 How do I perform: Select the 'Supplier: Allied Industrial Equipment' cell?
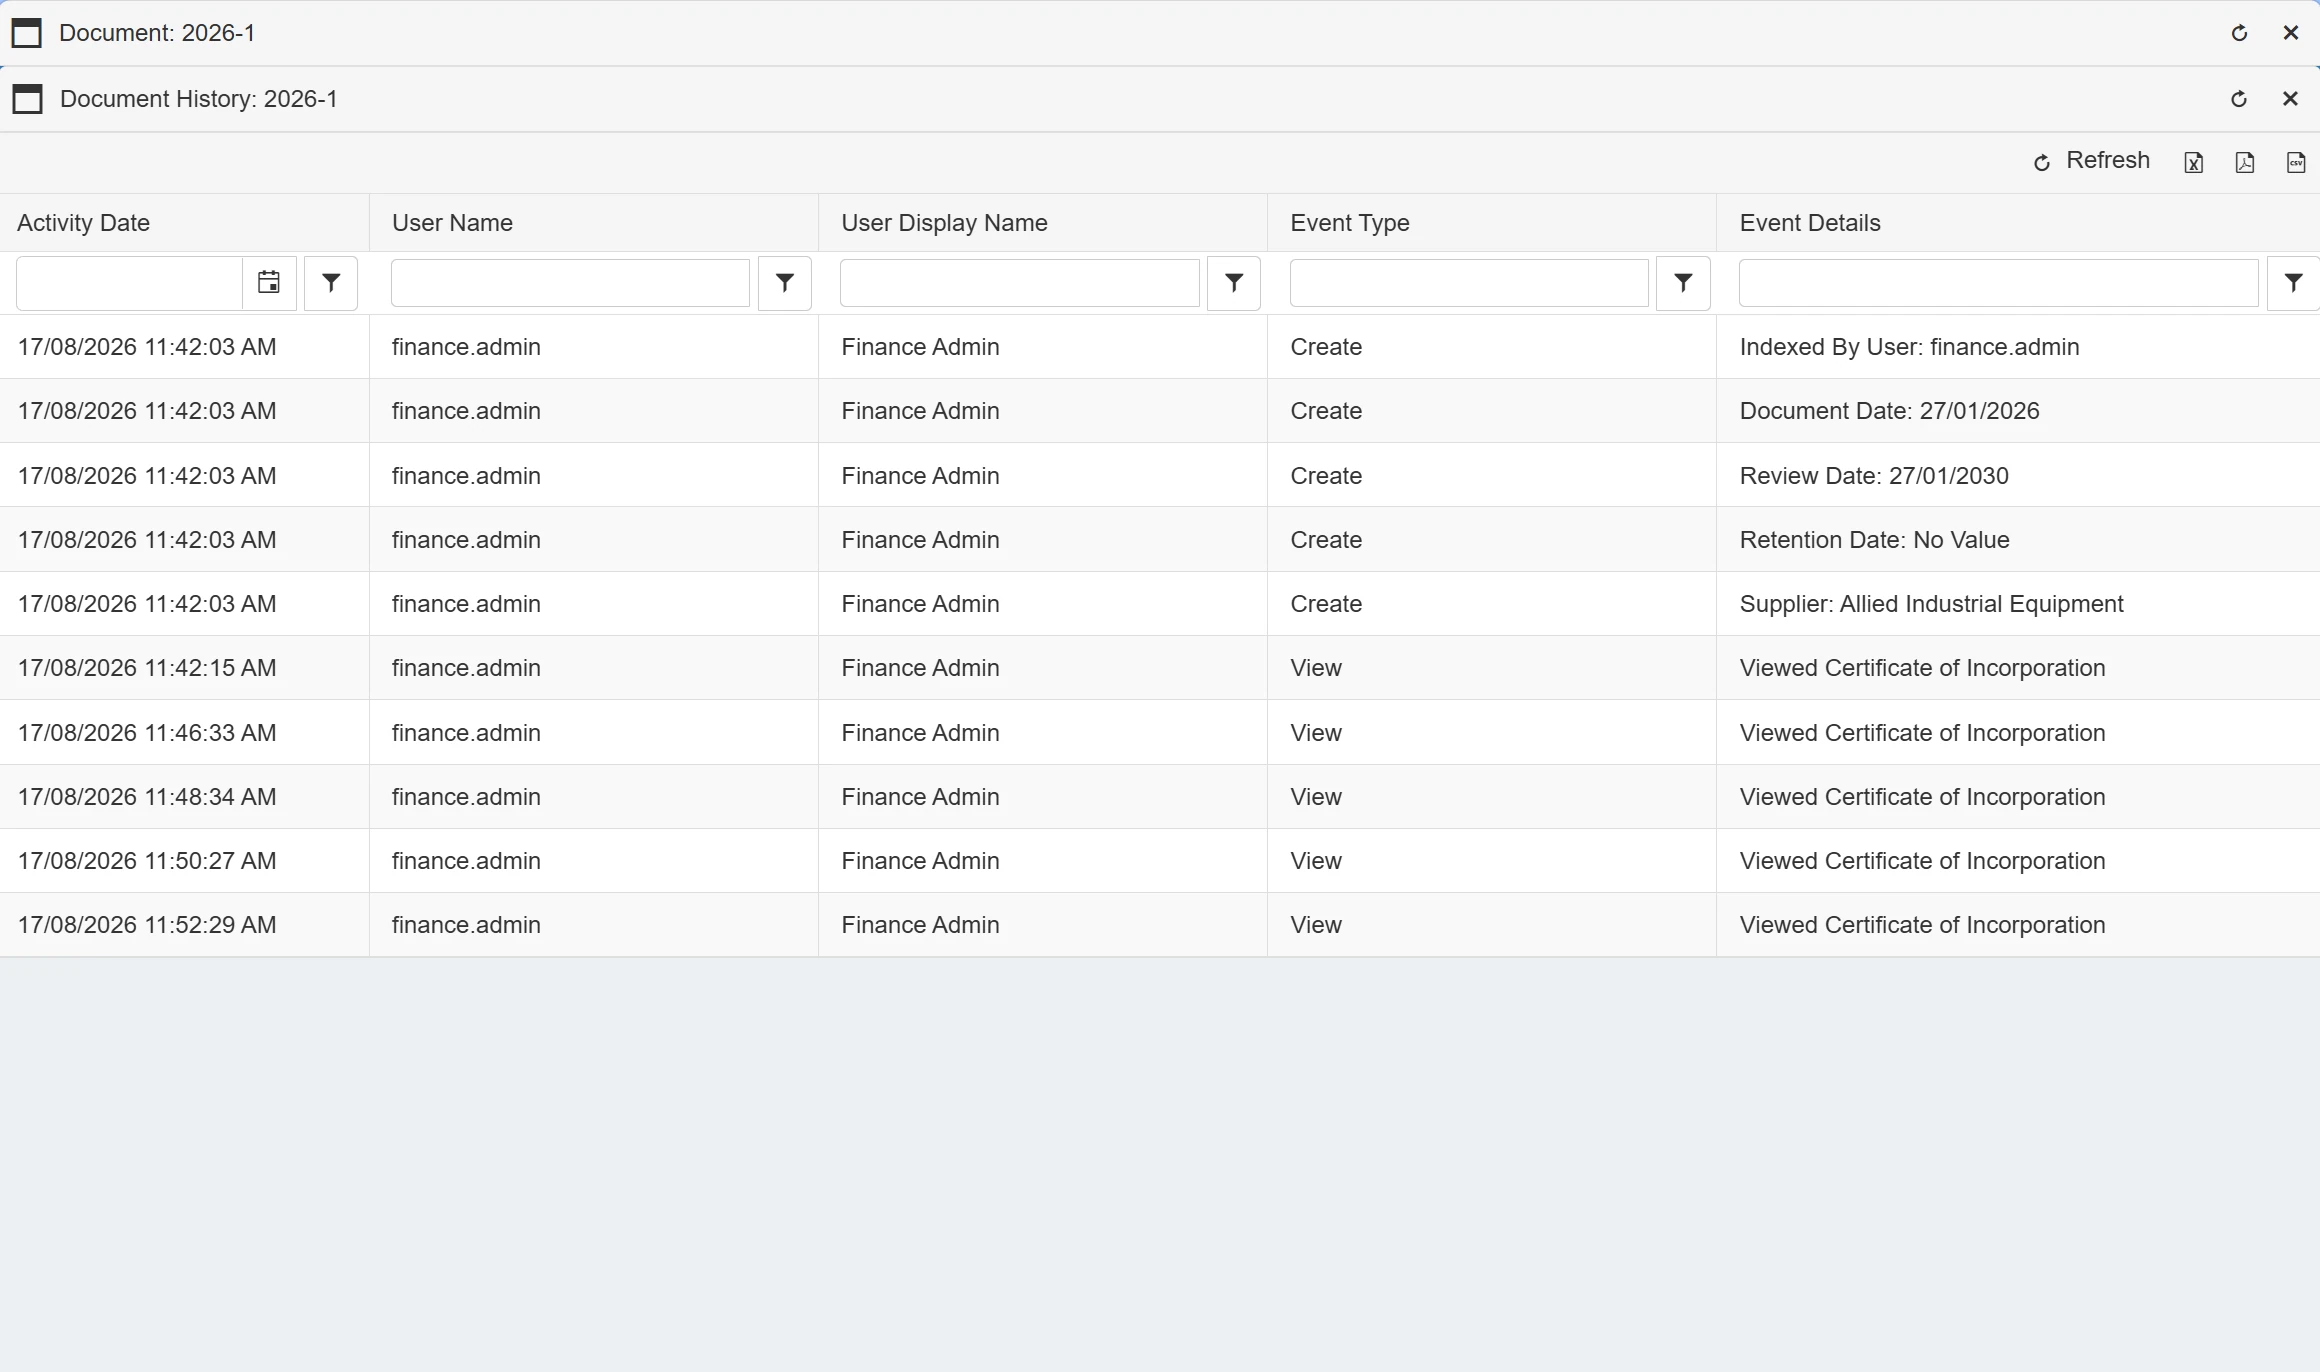tap(2018, 604)
